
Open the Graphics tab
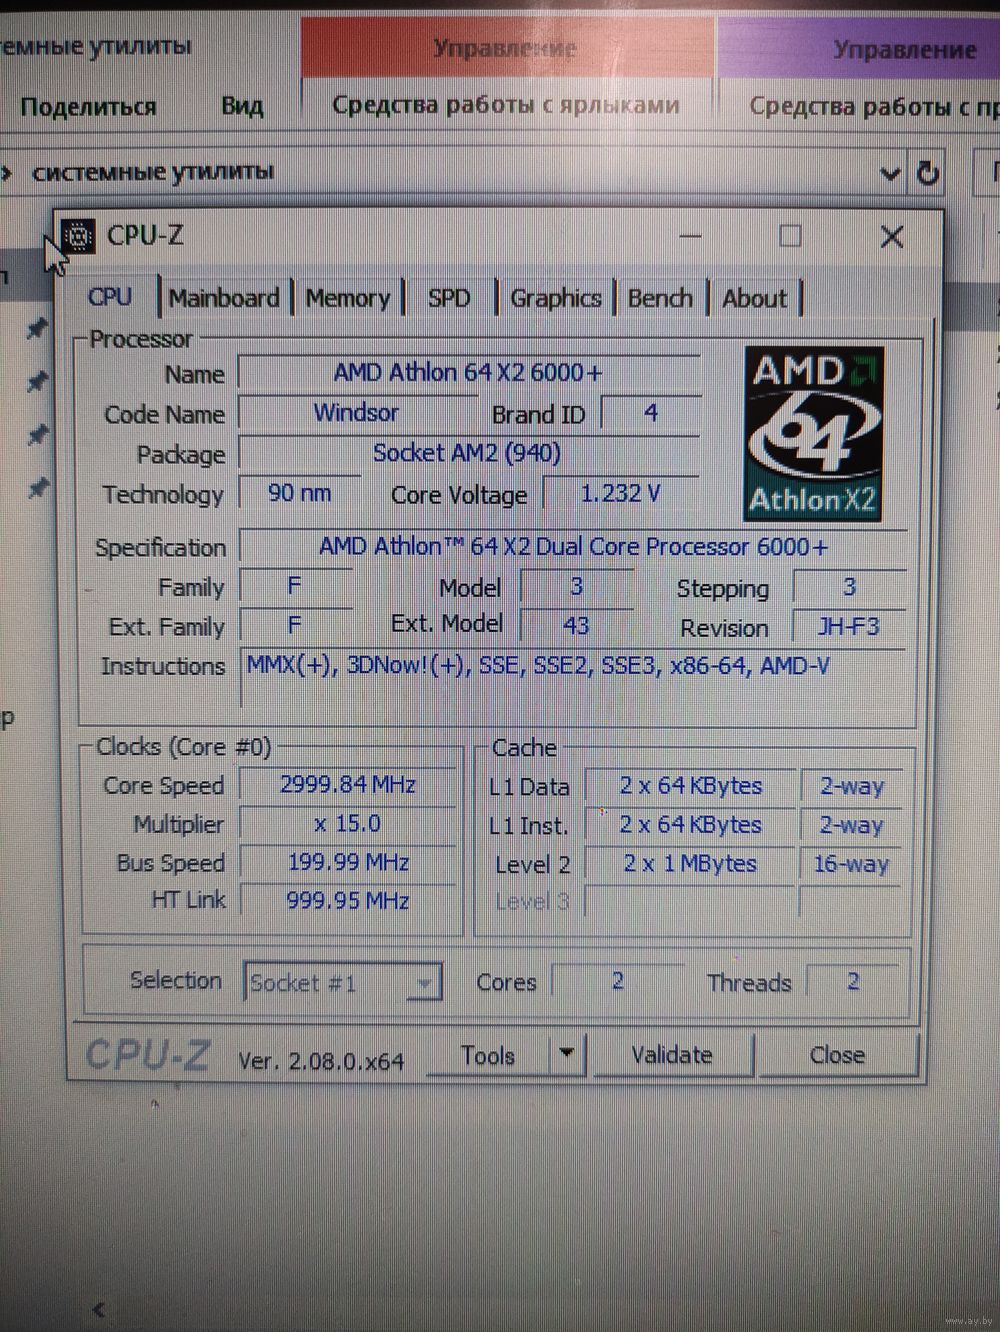pos(556,298)
